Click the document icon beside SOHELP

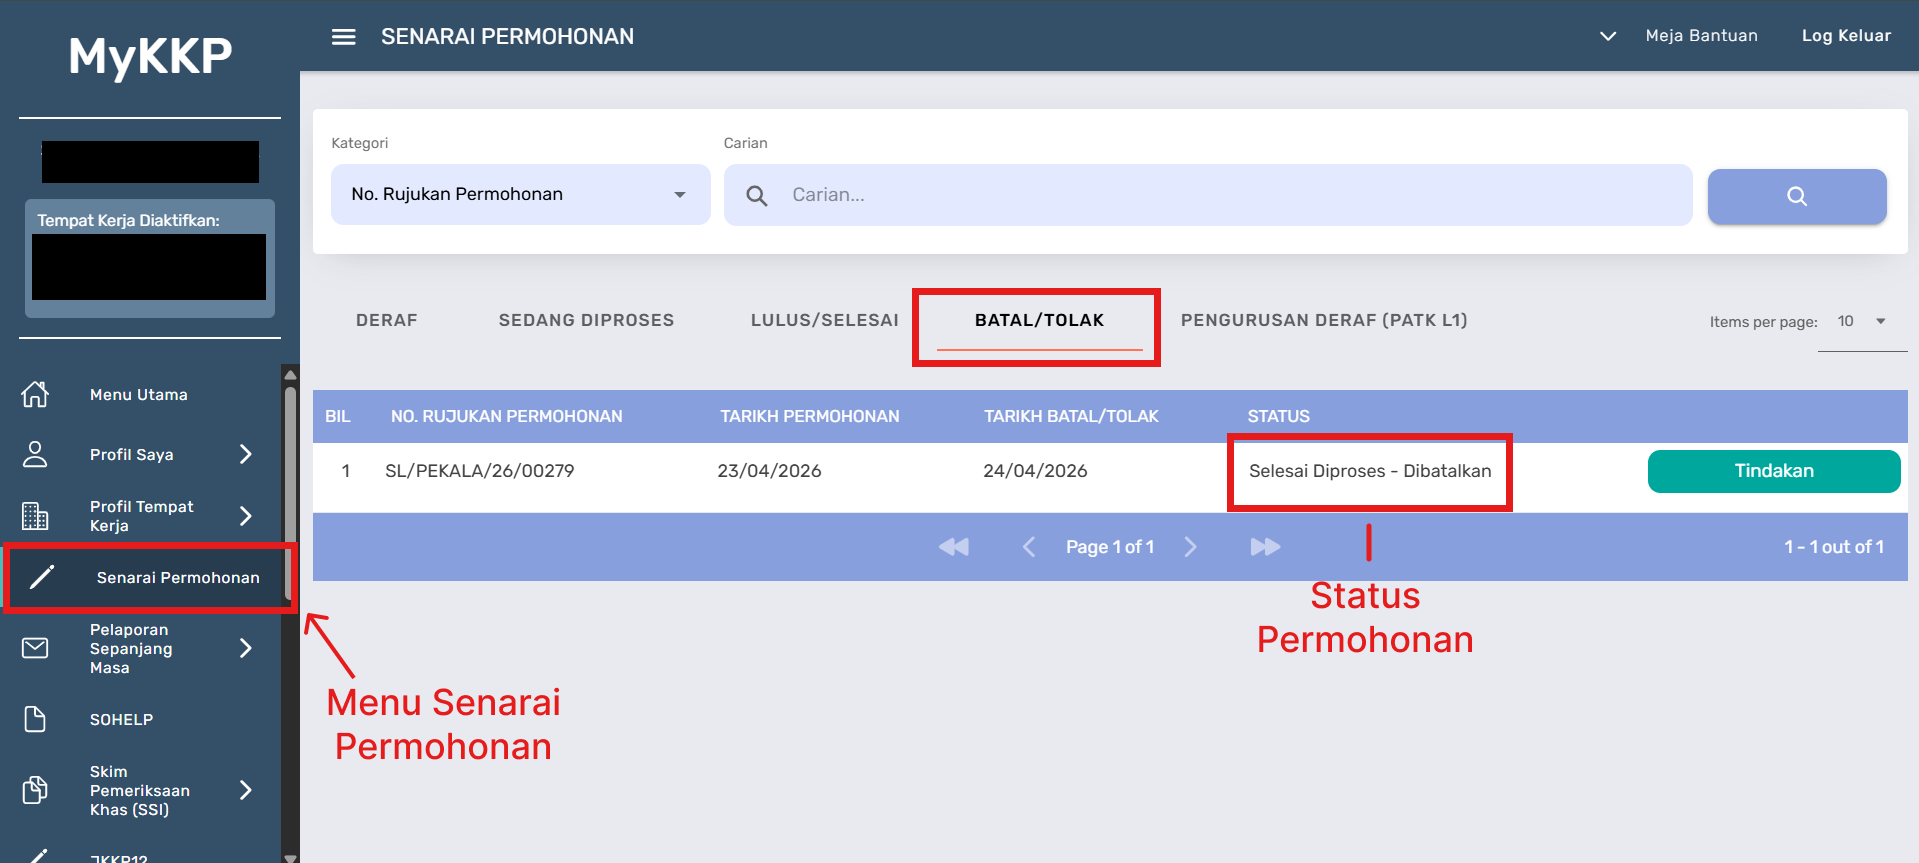(x=35, y=719)
